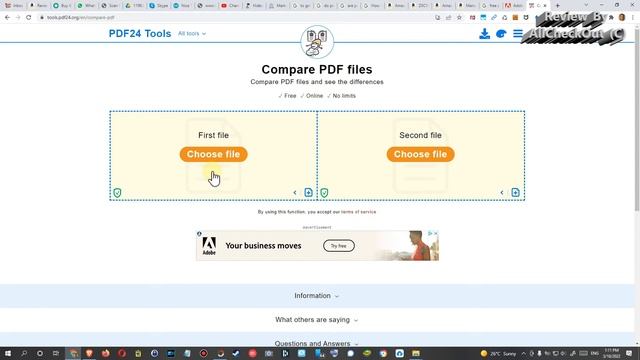The image size is (640, 360).
Task: Open Task View from taskbar
Action: (x=56, y=353)
